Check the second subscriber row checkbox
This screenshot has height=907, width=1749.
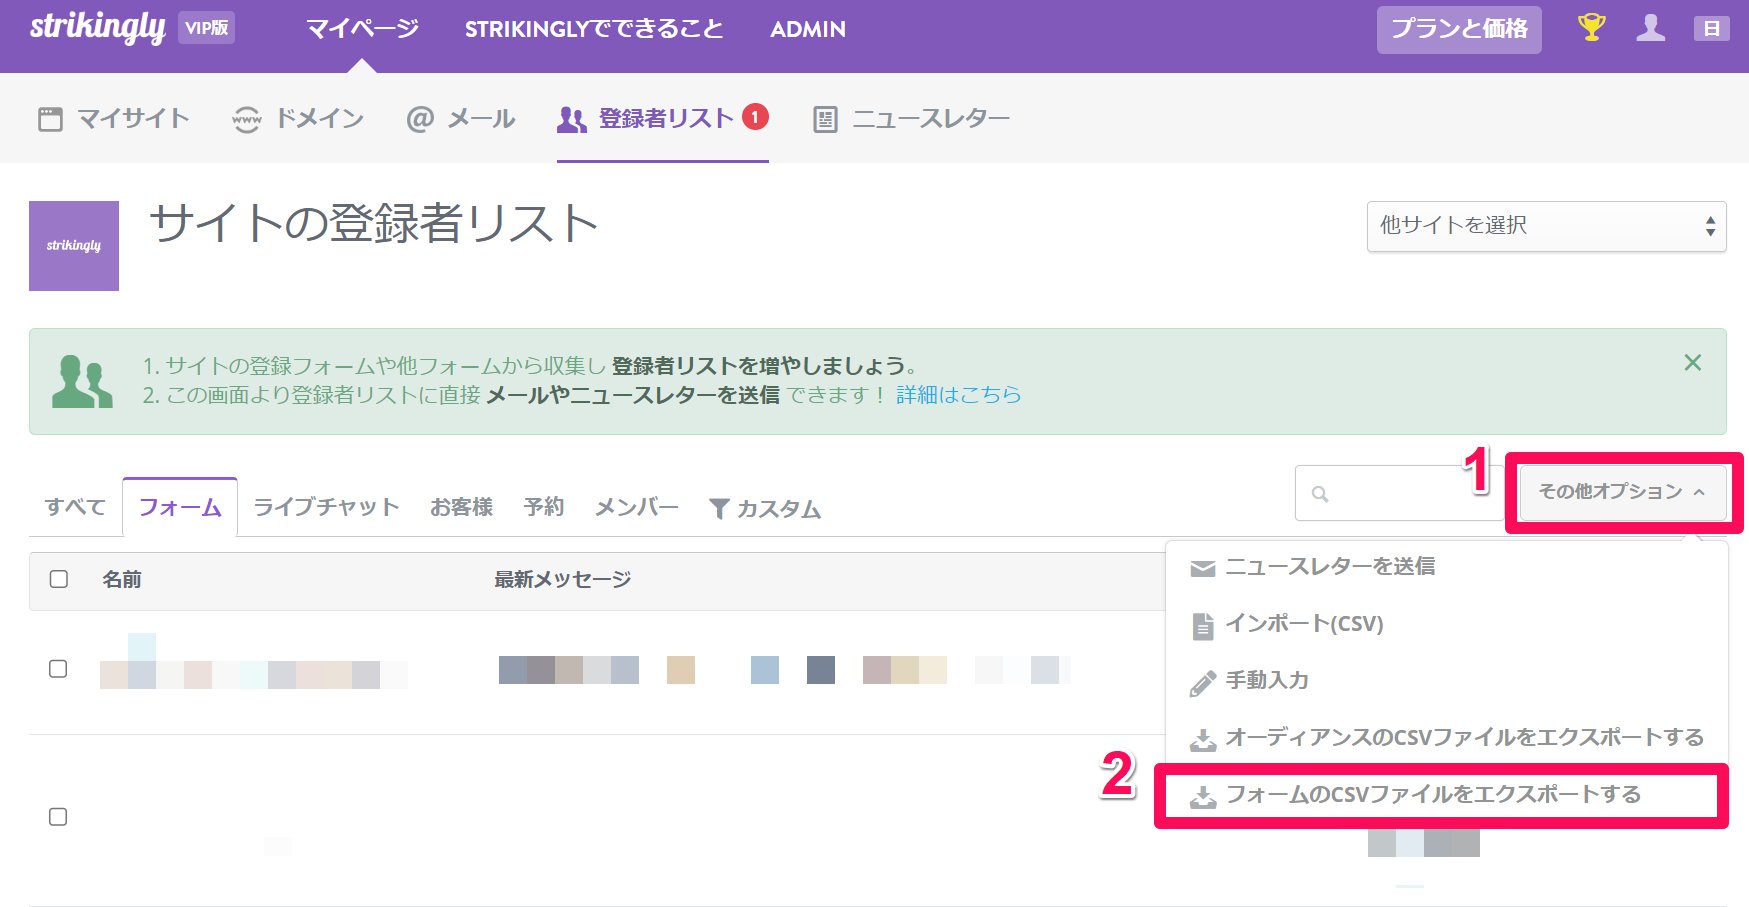(x=59, y=817)
